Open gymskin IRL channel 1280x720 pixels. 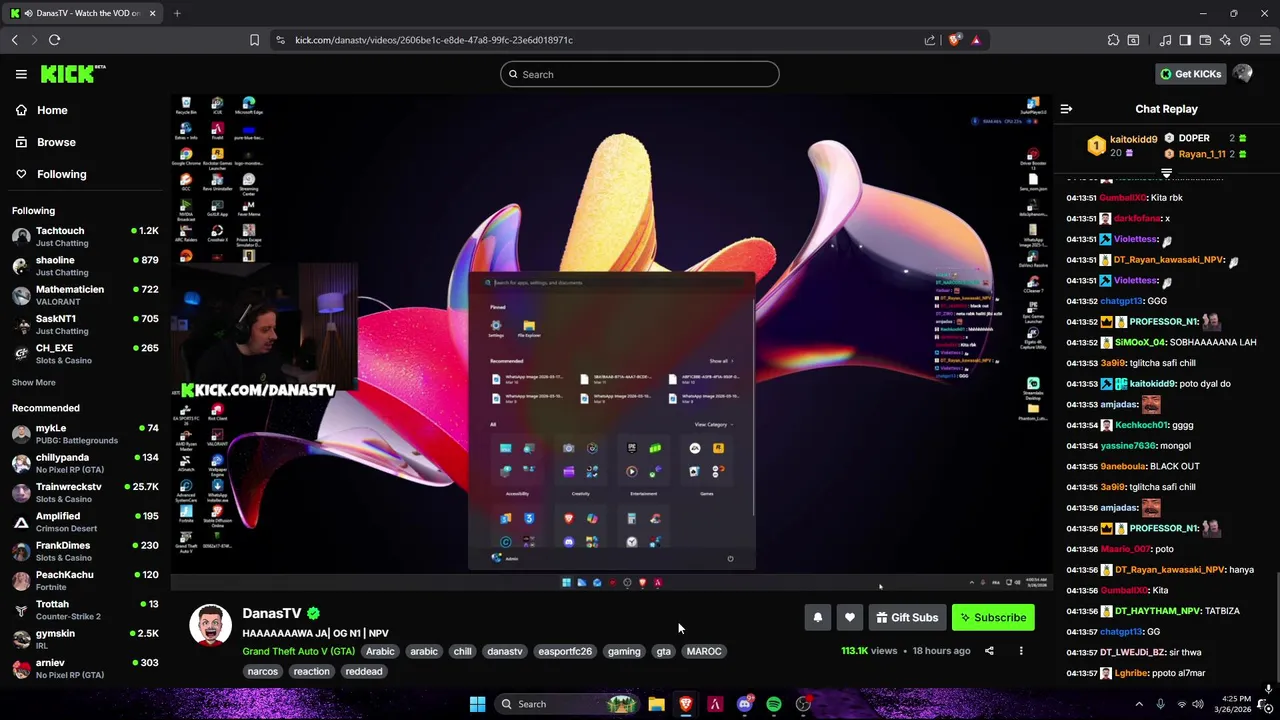(85, 639)
